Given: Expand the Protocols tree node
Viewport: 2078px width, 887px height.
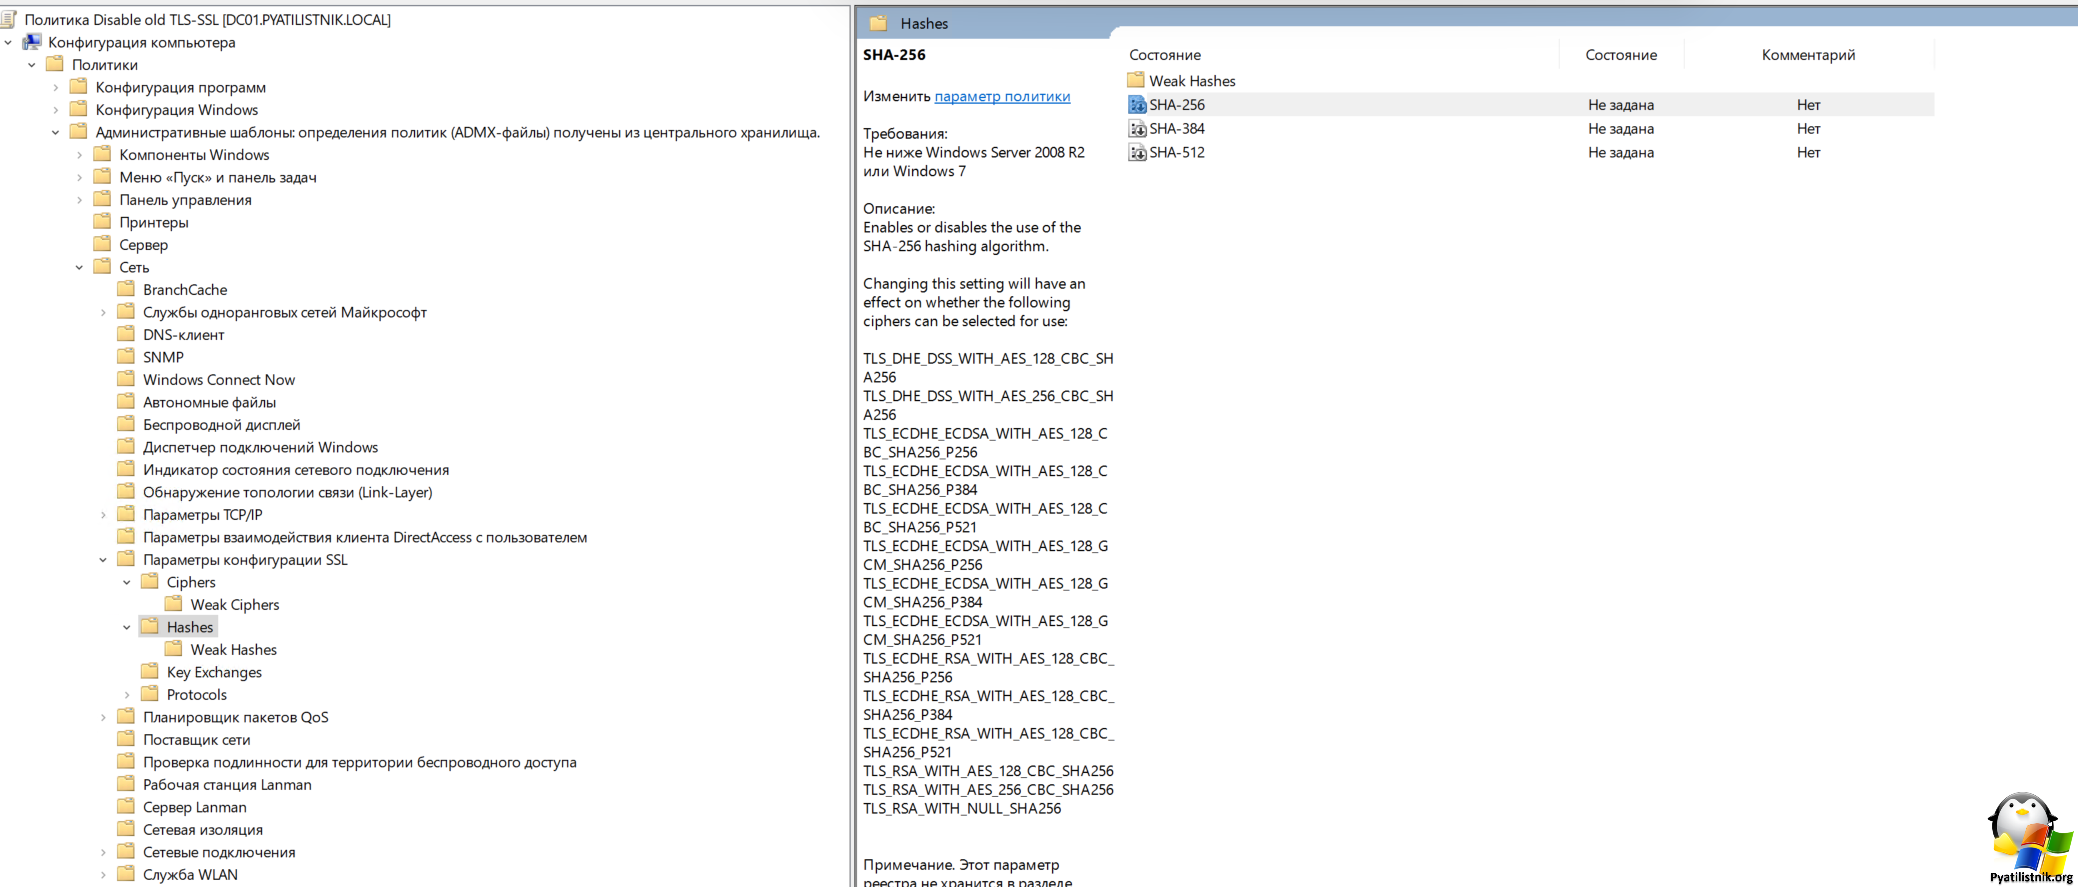Looking at the screenshot, I should click(x=127, y=695).
